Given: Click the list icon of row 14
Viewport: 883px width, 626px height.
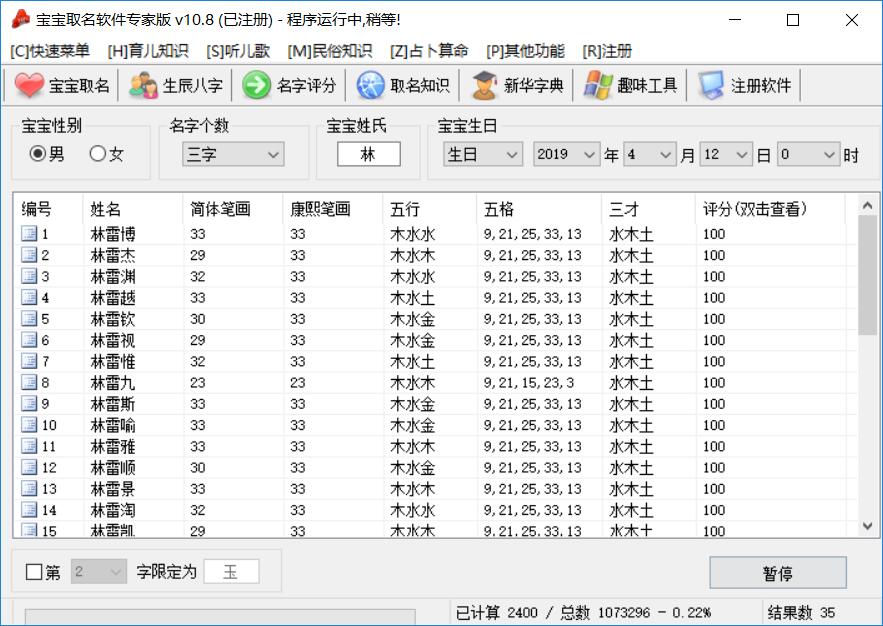Looking at the screenshot, I should tap(29, 509).
